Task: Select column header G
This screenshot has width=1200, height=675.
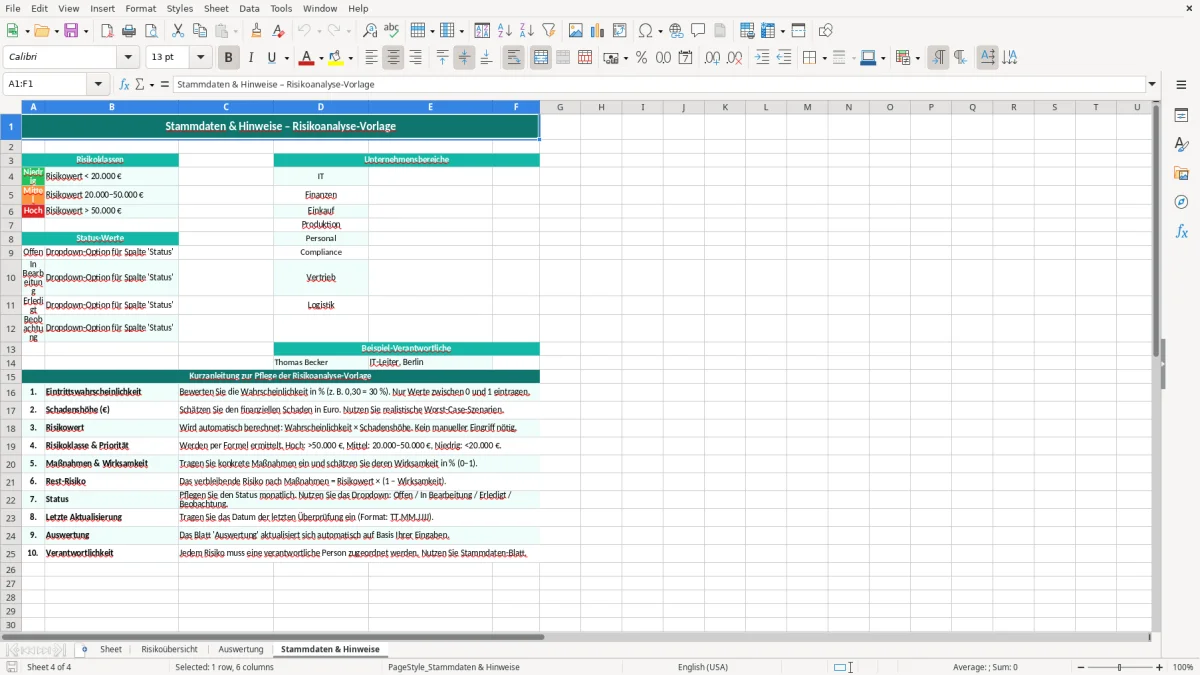Action: [x=560, y=107]
